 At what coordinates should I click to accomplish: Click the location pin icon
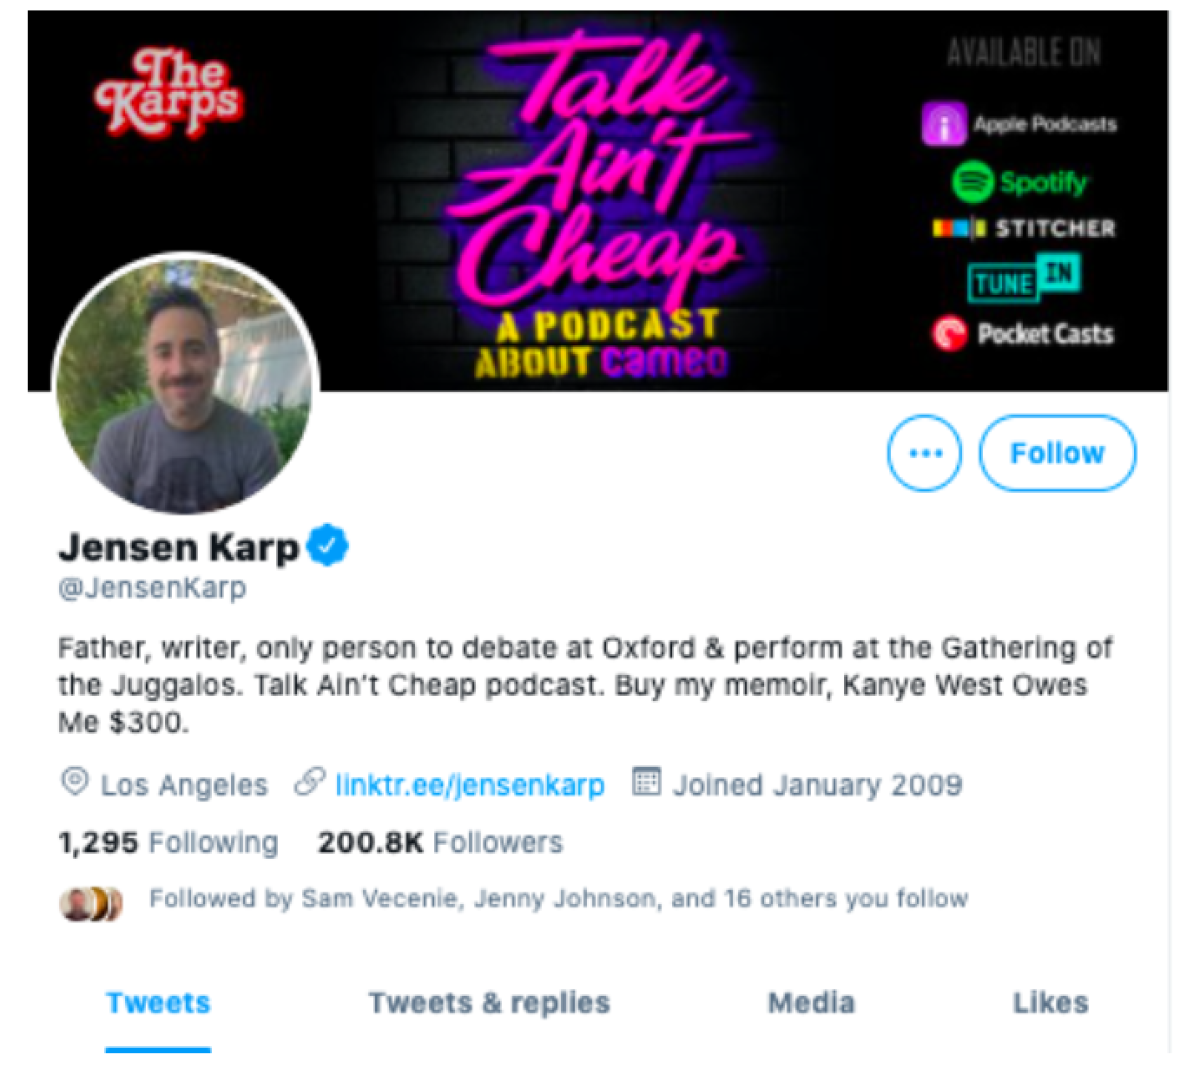74,783
